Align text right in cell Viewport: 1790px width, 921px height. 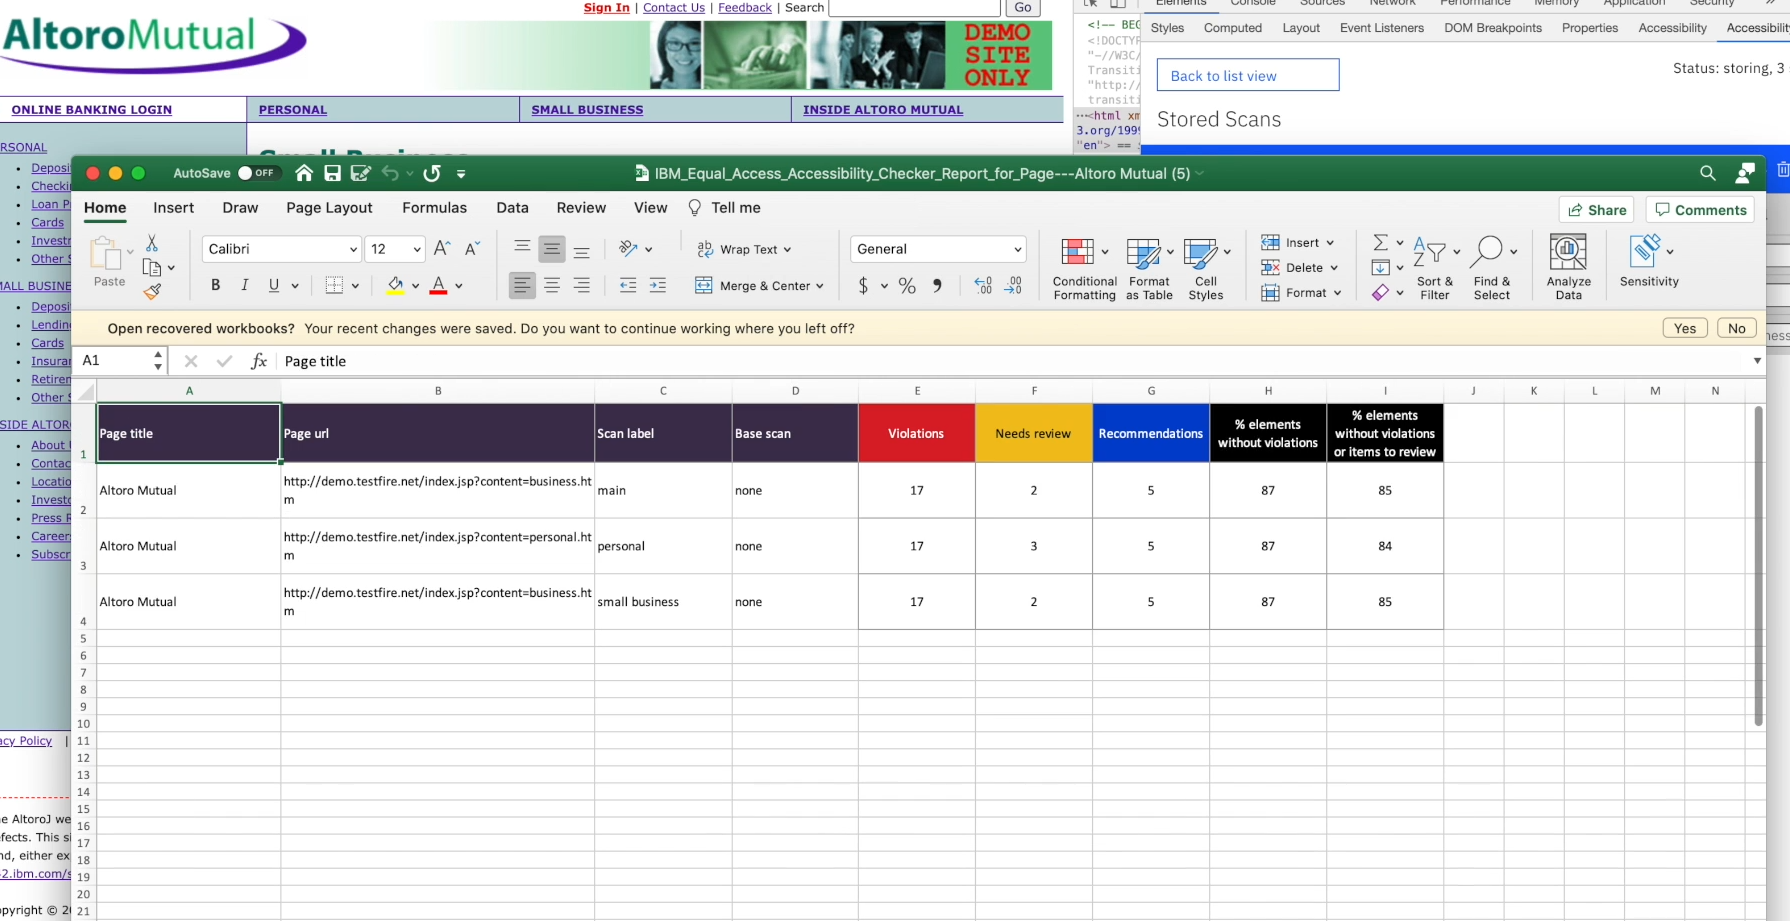[582, 286]
